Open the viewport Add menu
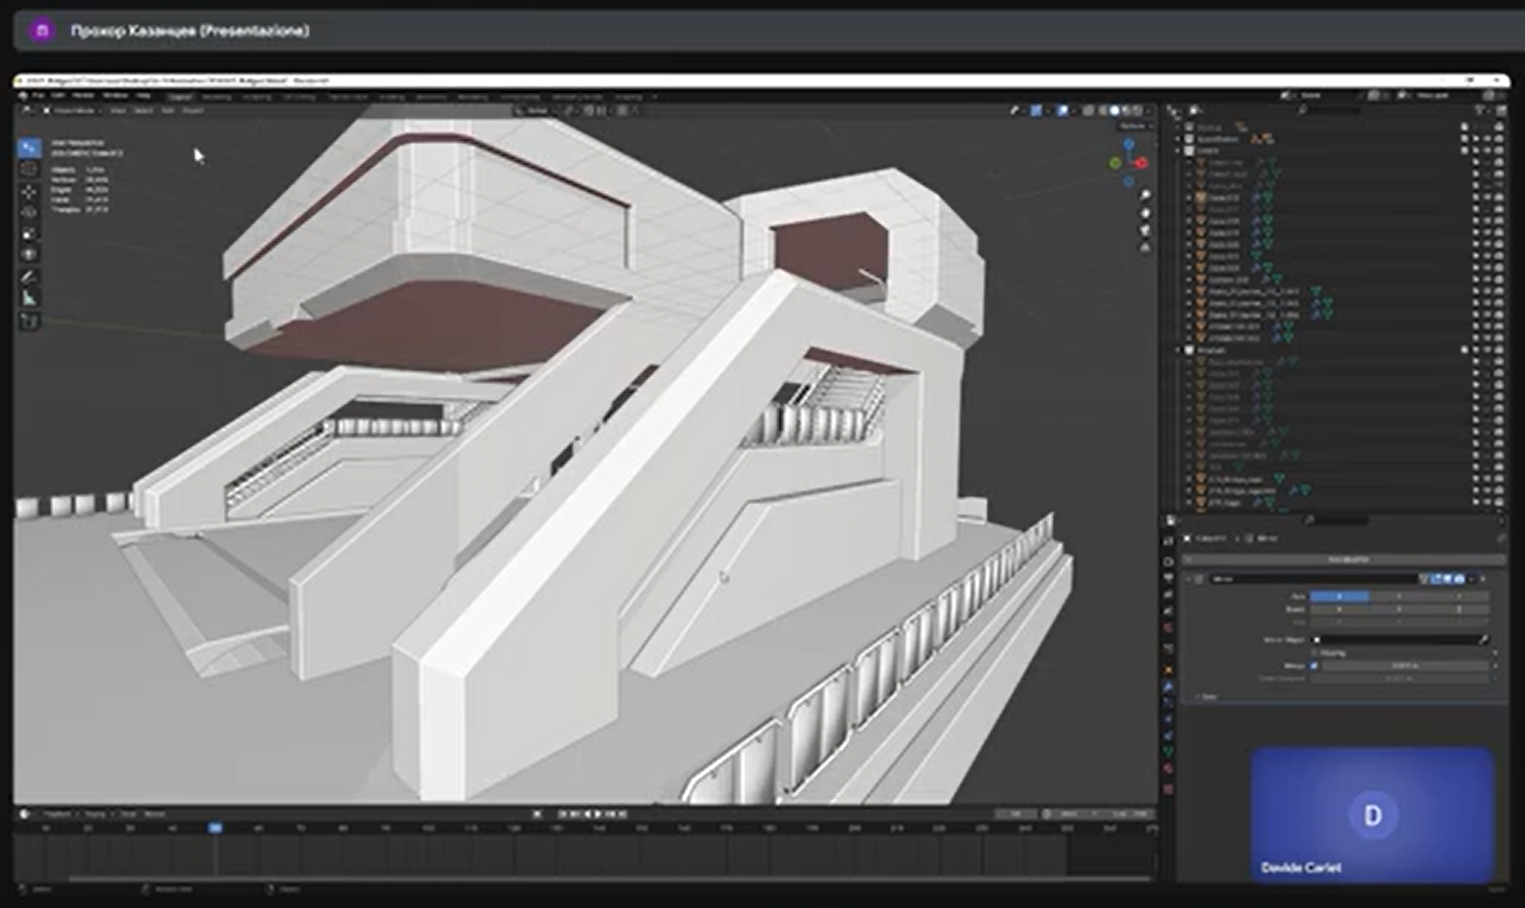The image size is (1525, 908). (167, 110)
